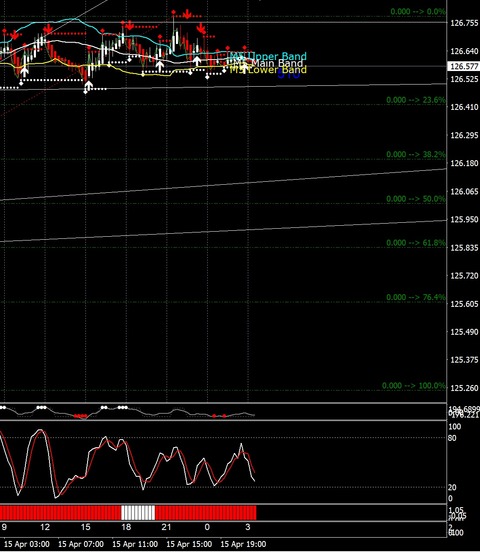Screen dimensions: 480x552
Task: Click the 126.640 price axis label
Action: (464, 51)
